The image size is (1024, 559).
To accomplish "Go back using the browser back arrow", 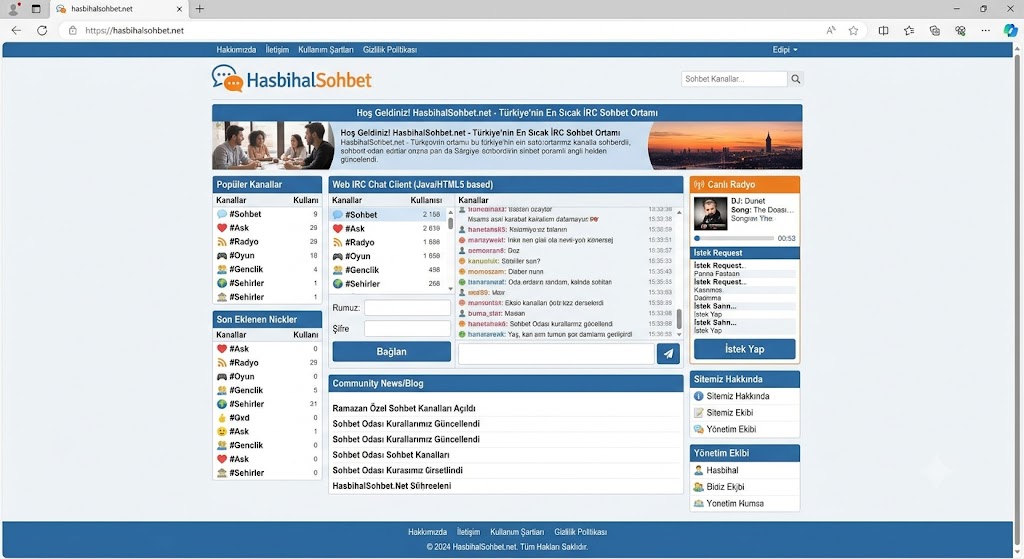I will [x=16, y=30].
